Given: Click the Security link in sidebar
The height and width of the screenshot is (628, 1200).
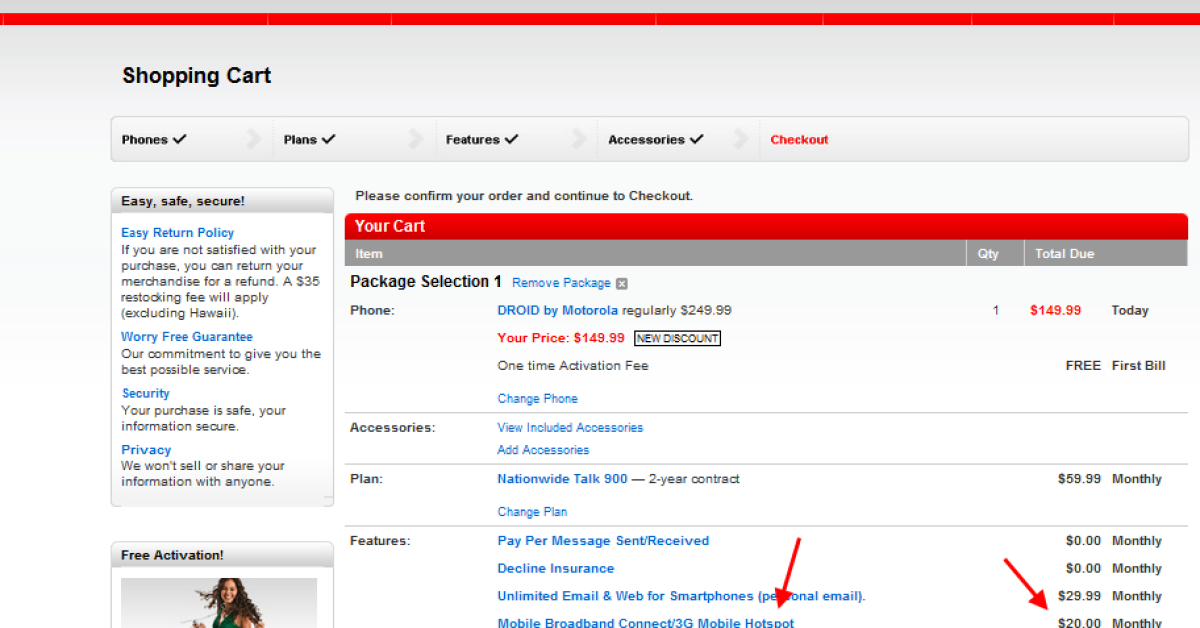Looking at the screenshot, I should 145,394.
